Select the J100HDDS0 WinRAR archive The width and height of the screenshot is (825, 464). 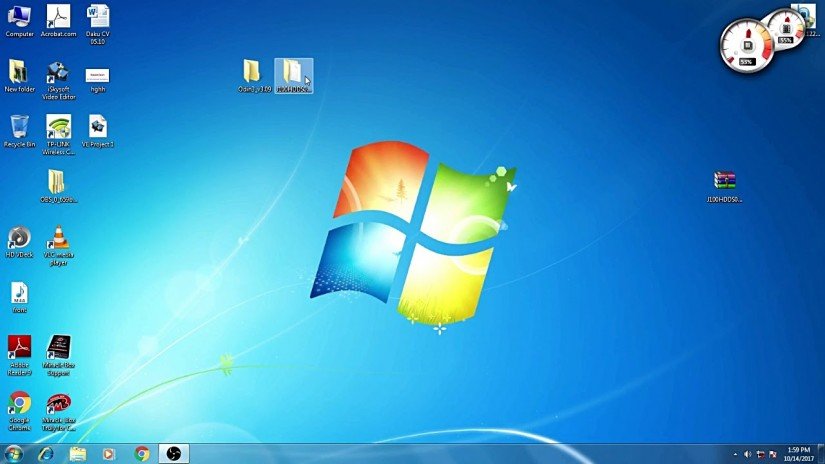pos(725,187)
